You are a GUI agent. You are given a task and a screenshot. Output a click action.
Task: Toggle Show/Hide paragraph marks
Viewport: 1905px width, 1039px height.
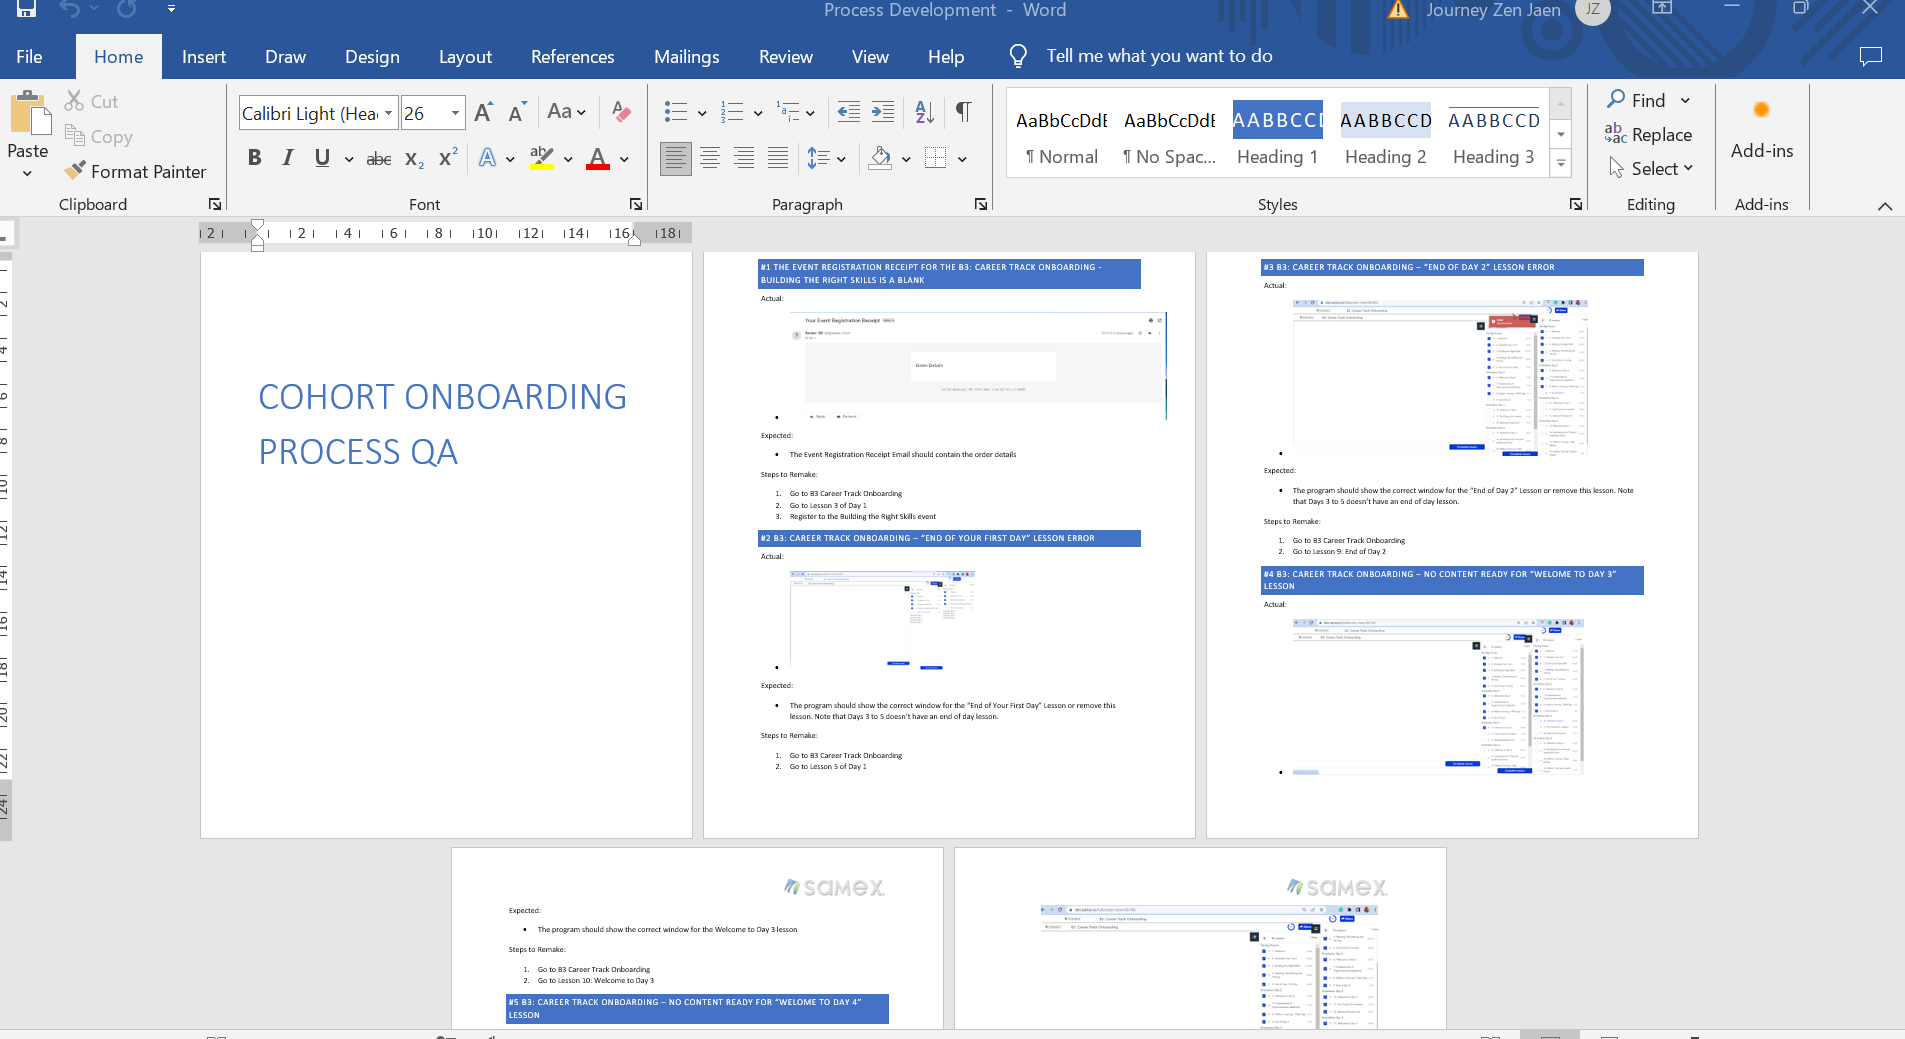[x=963, y=112]
